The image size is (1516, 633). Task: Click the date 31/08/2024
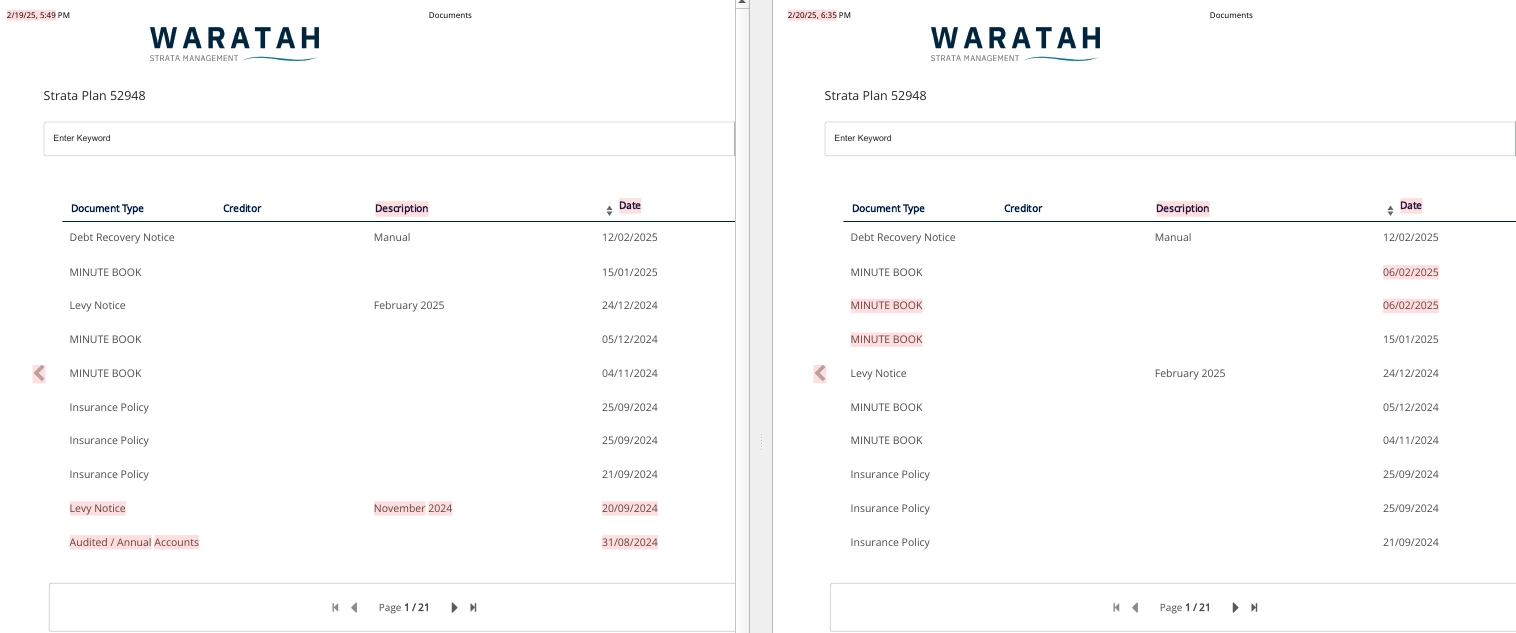pos(630,542)
